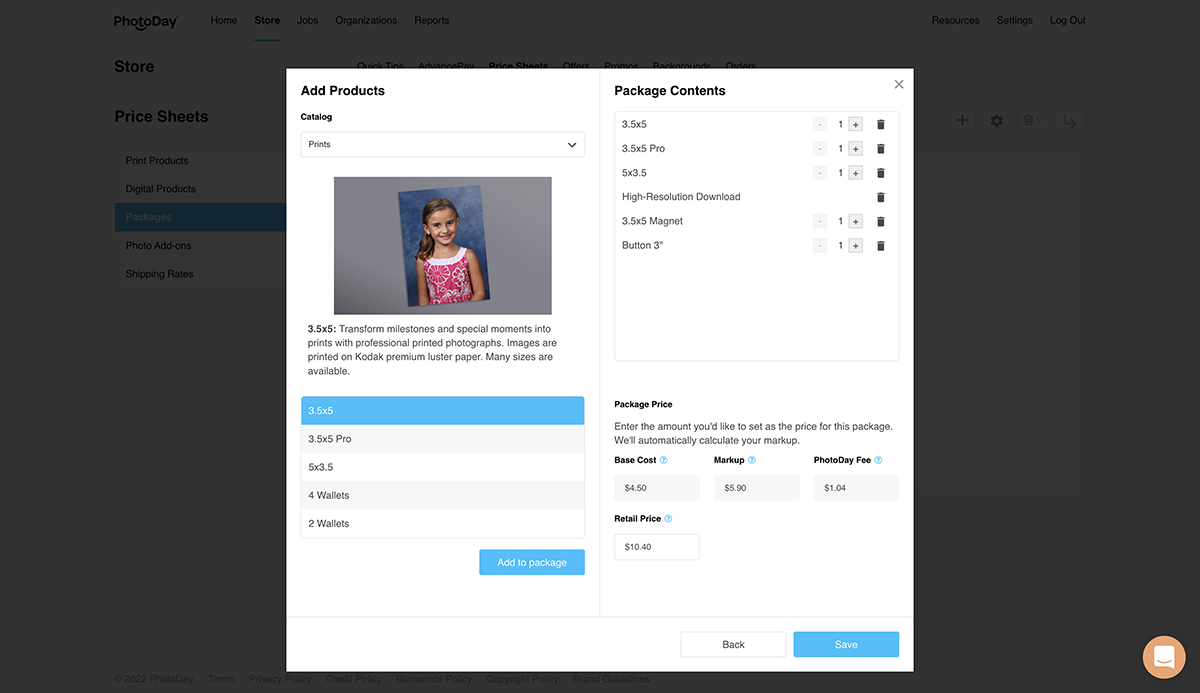Click the price sheet trash icon
This screenshot has width=1200, height=693.
[x=1031, y=120]
